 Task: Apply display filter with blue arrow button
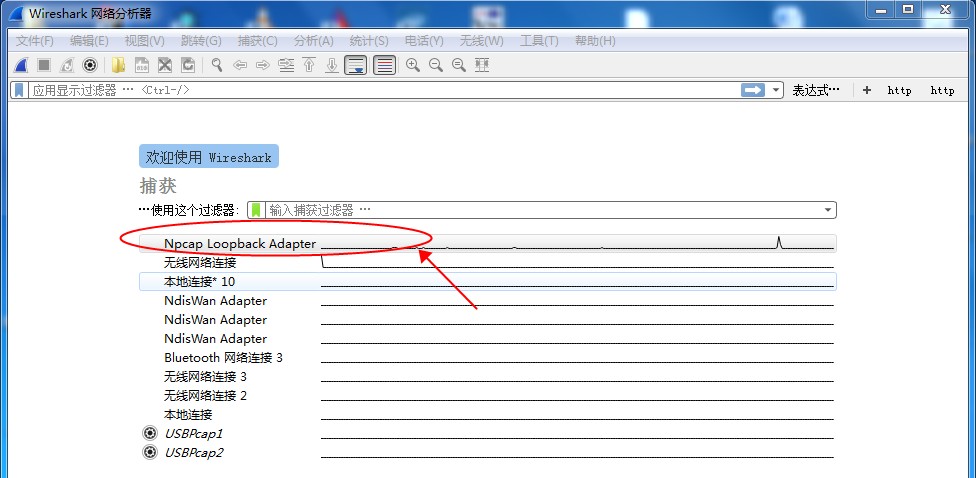[753, 90]
